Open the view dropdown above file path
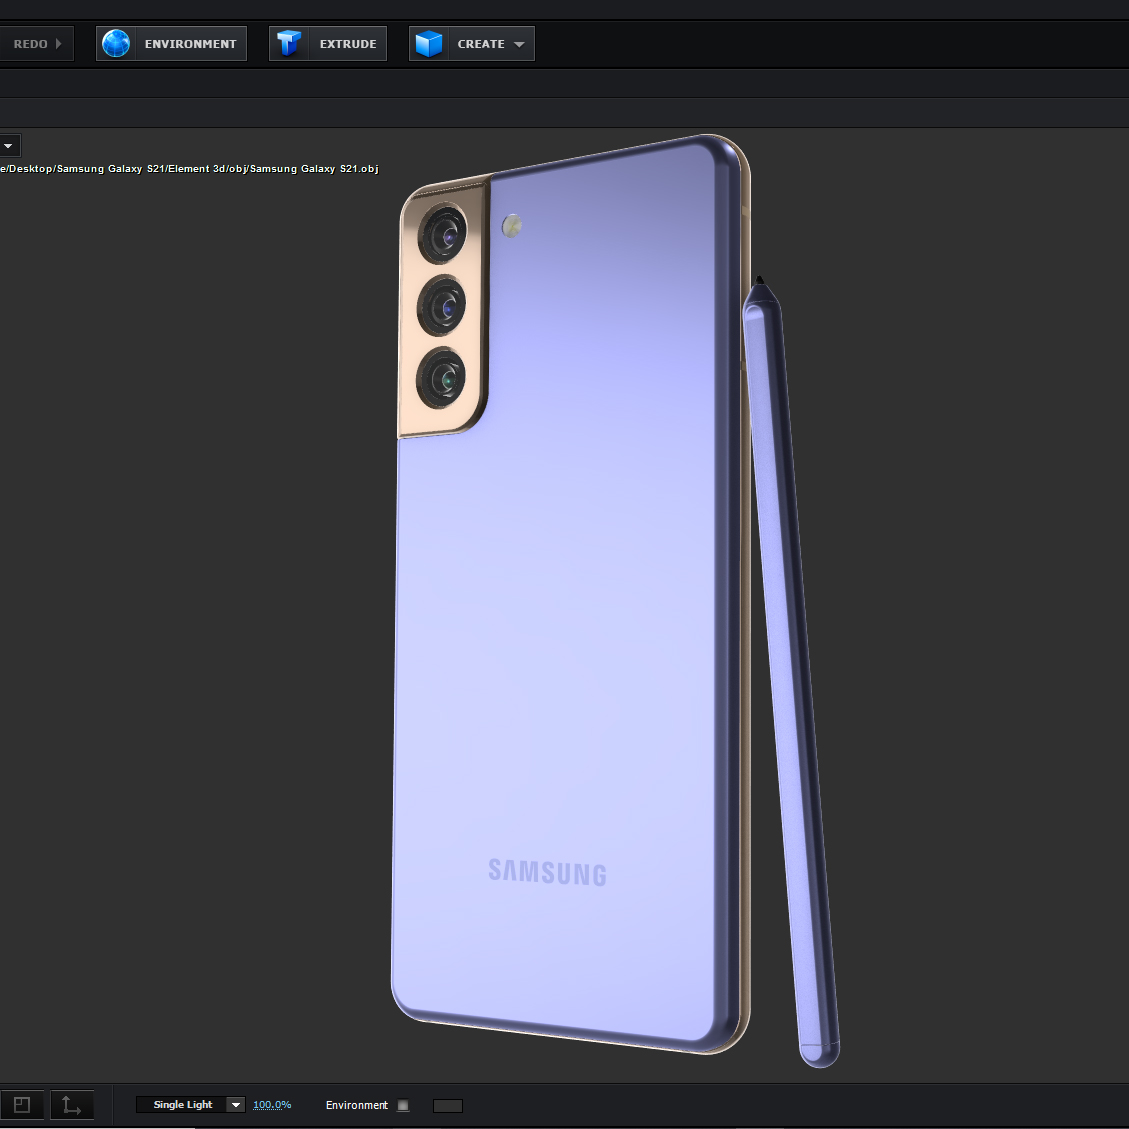1129x1129 pixels. (x=9, y=146)
